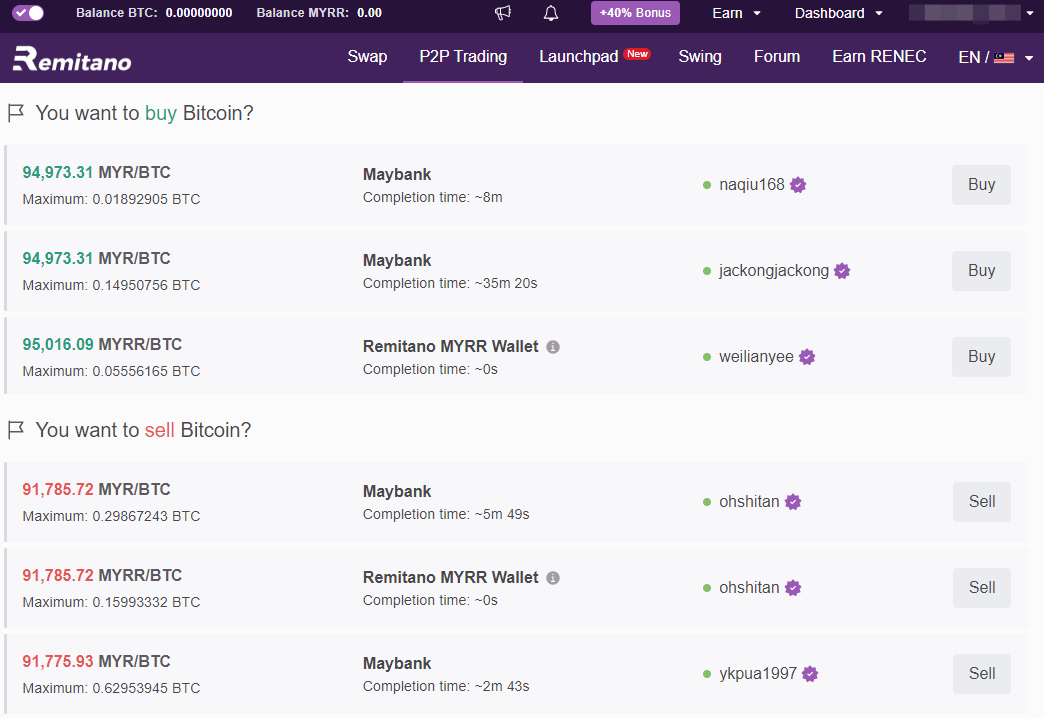Sell Bitcoin to ykpua1997

pyautogui.click(x=981, y=673)
